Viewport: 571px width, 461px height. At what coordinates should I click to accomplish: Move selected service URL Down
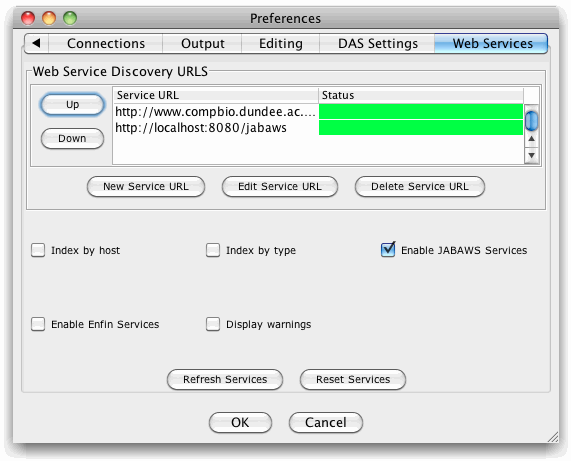72,138
